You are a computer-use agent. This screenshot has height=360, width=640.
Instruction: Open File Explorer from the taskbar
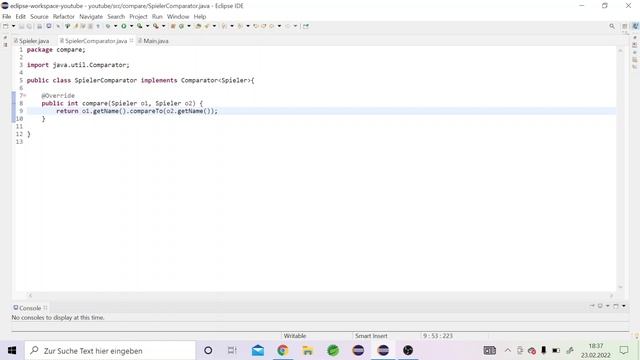(x=307, y=351)
